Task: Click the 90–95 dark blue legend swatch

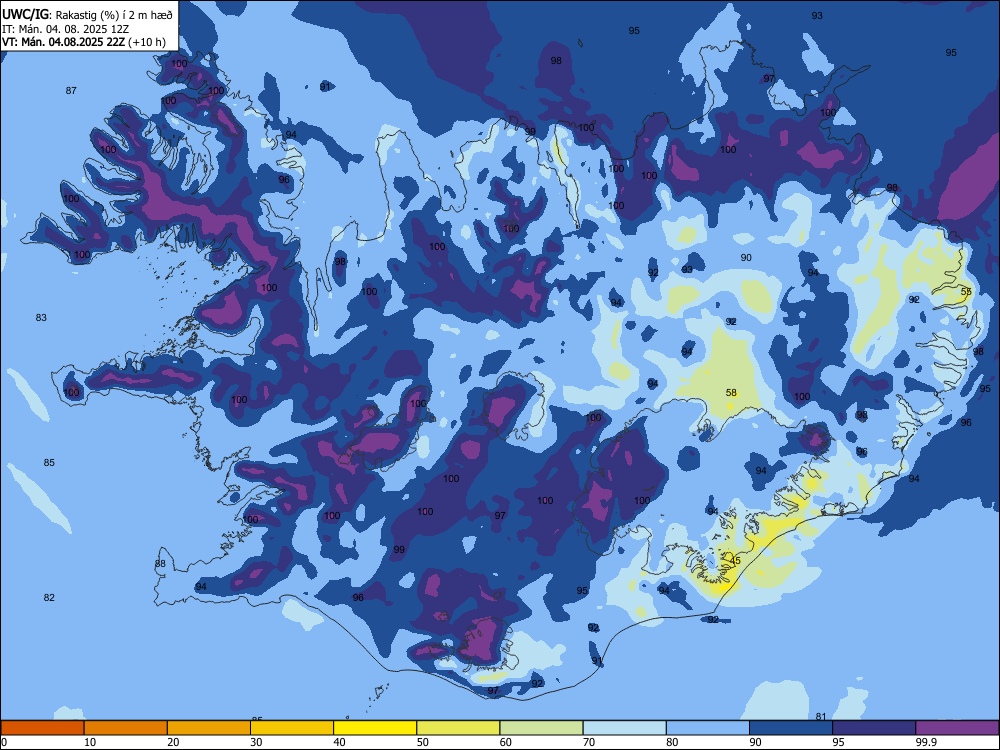Action: [791, 728]
